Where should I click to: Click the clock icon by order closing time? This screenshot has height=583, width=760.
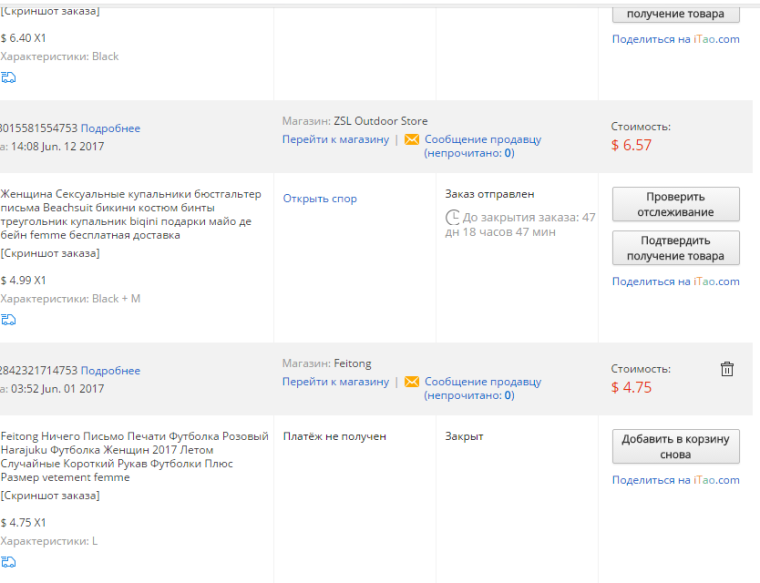tap(452, 217)
